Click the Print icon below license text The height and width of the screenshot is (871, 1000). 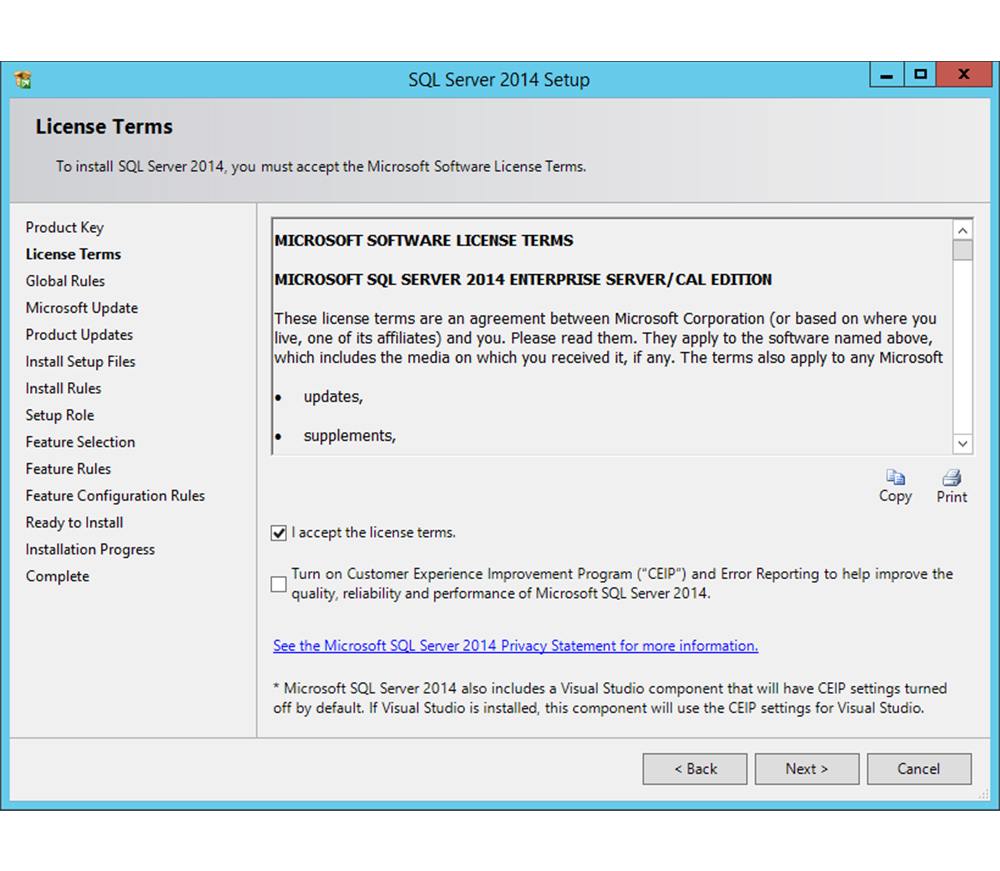coord(951,478)
